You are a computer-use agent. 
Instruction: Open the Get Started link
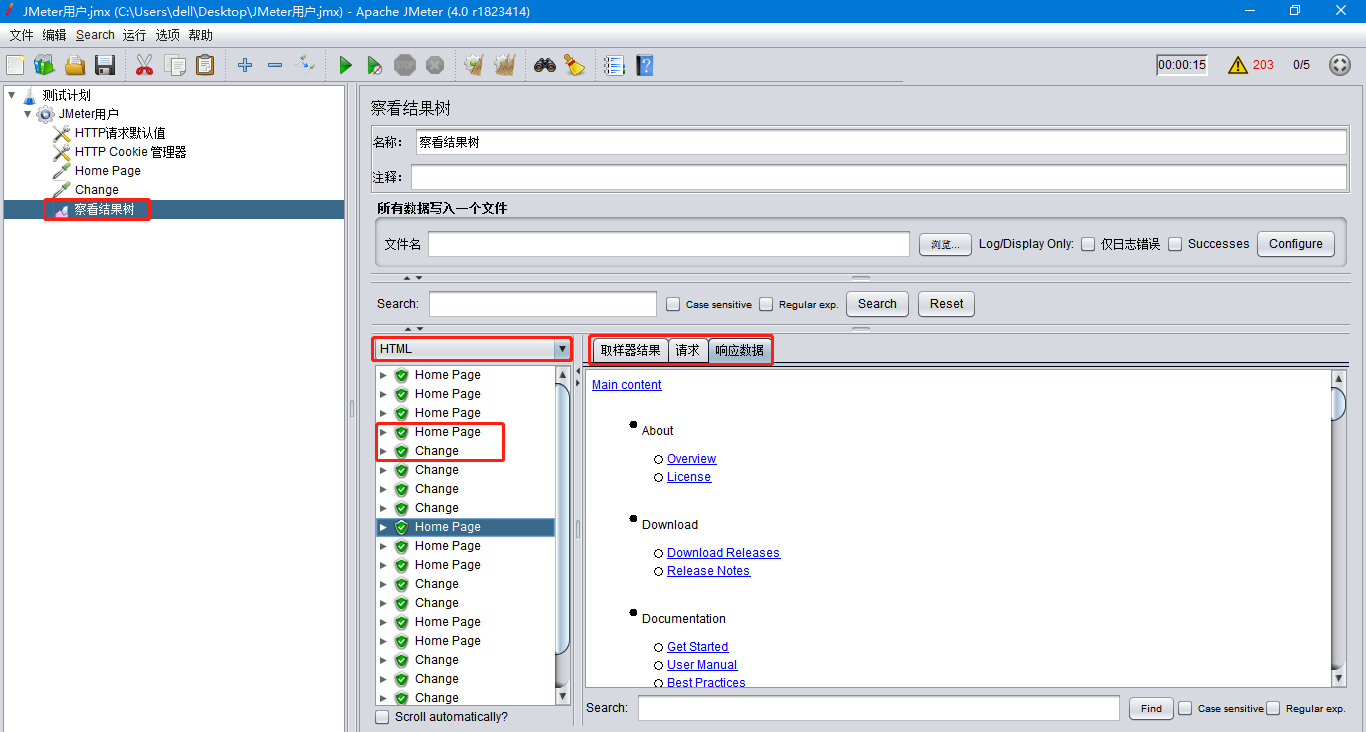click(x=698, y=647)
